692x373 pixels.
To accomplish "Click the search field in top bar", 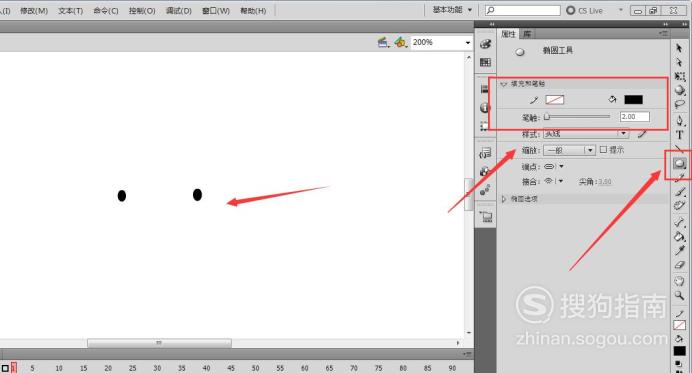I will 523,10.
